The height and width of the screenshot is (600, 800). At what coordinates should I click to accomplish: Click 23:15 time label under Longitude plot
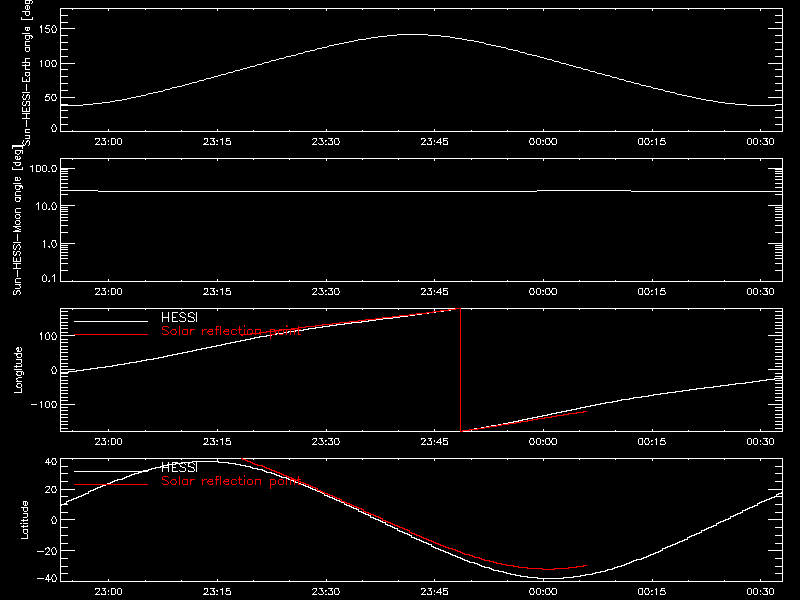pyautogui.click(x=217, y=442)
